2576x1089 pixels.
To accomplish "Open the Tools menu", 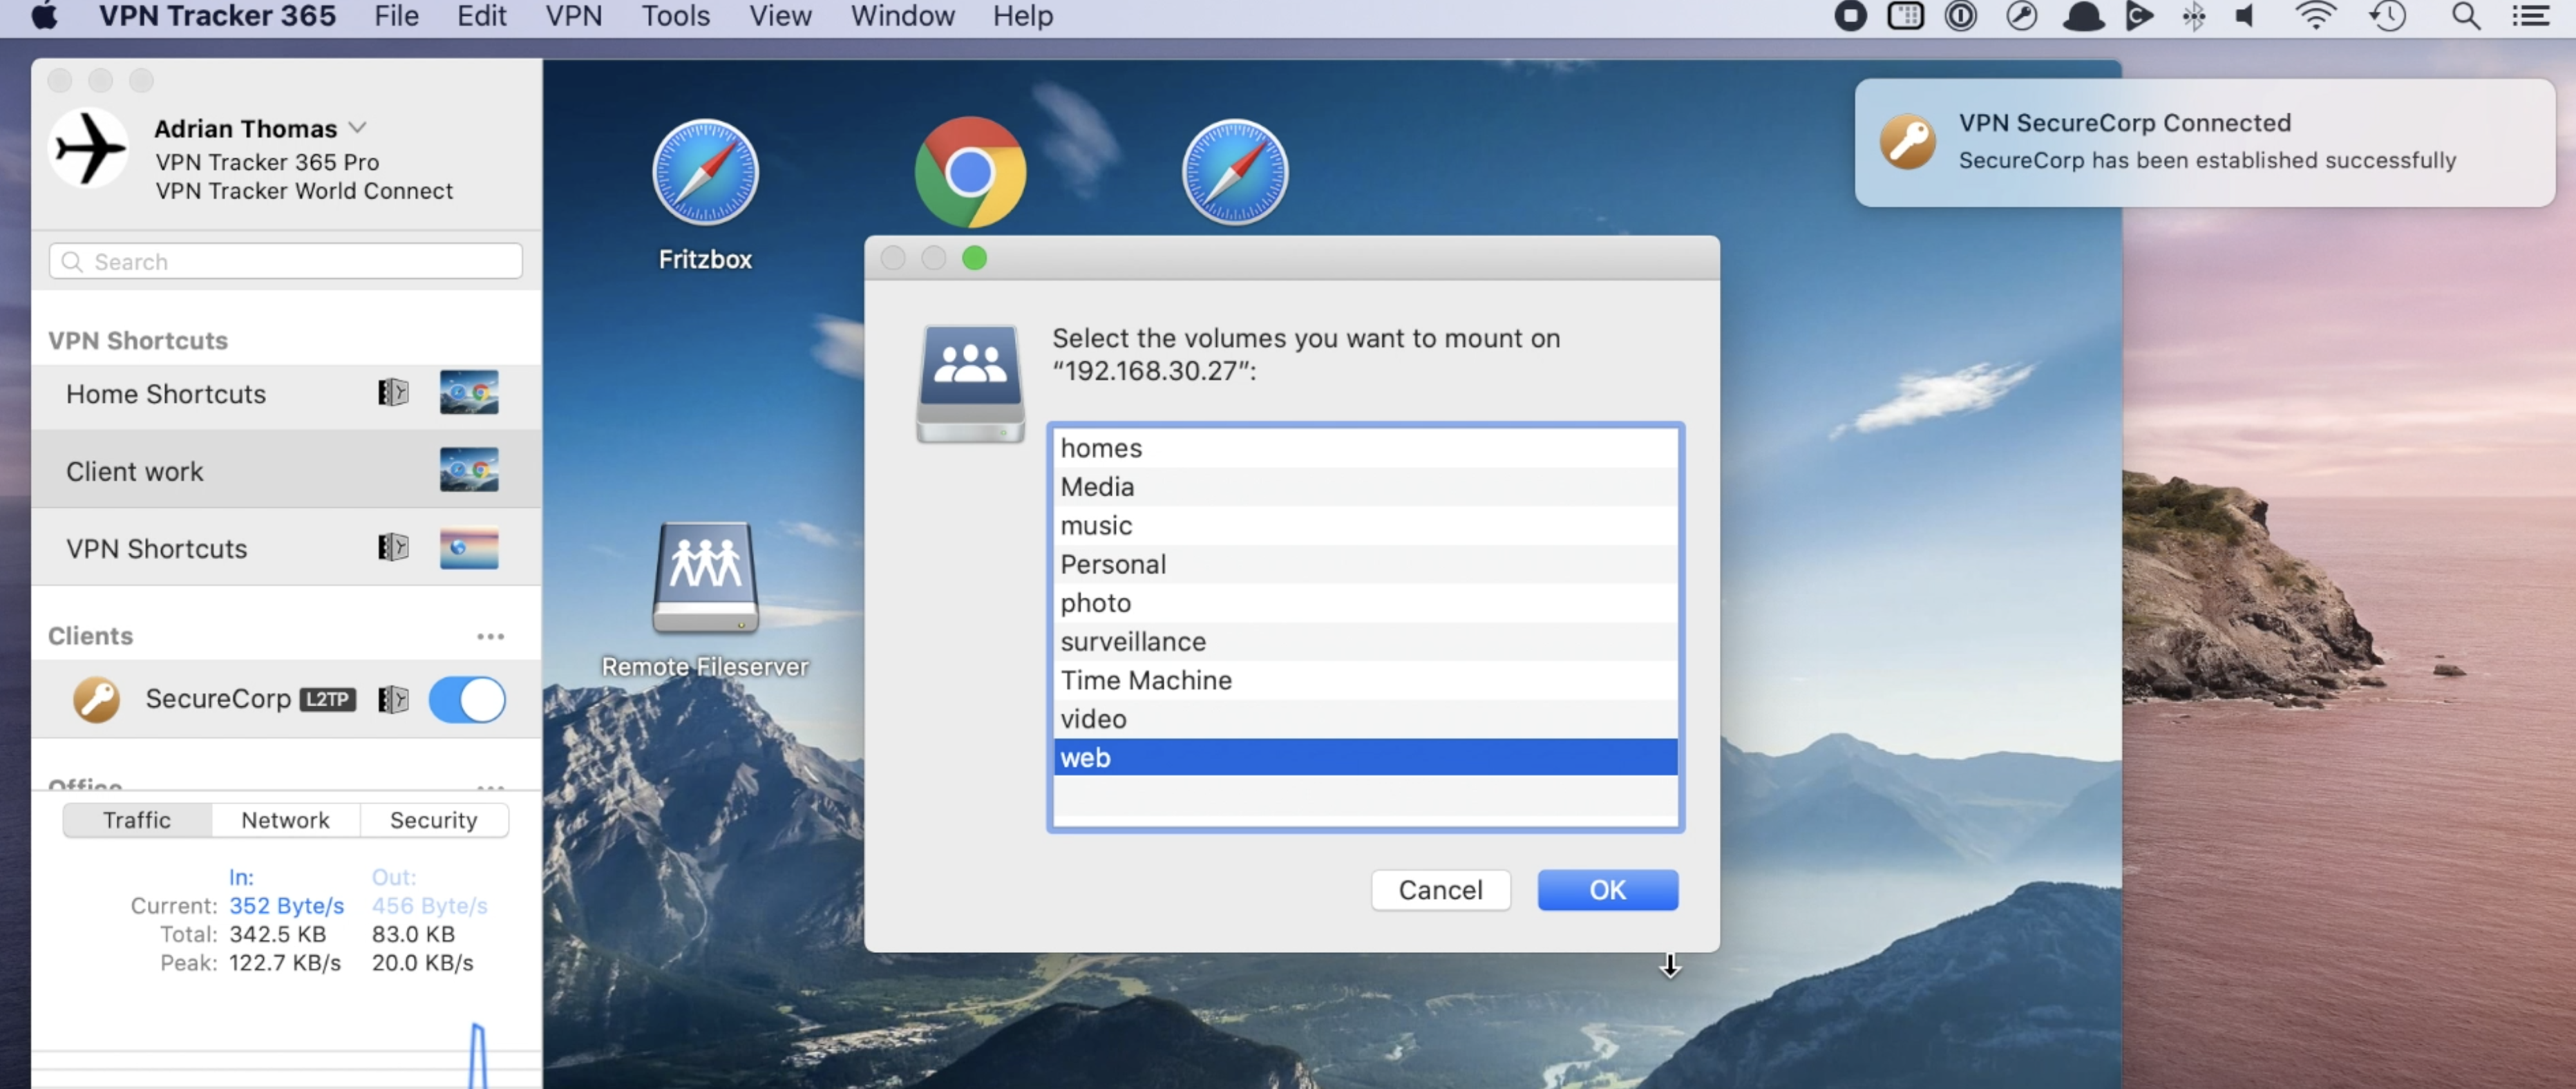I will [675, 16].
